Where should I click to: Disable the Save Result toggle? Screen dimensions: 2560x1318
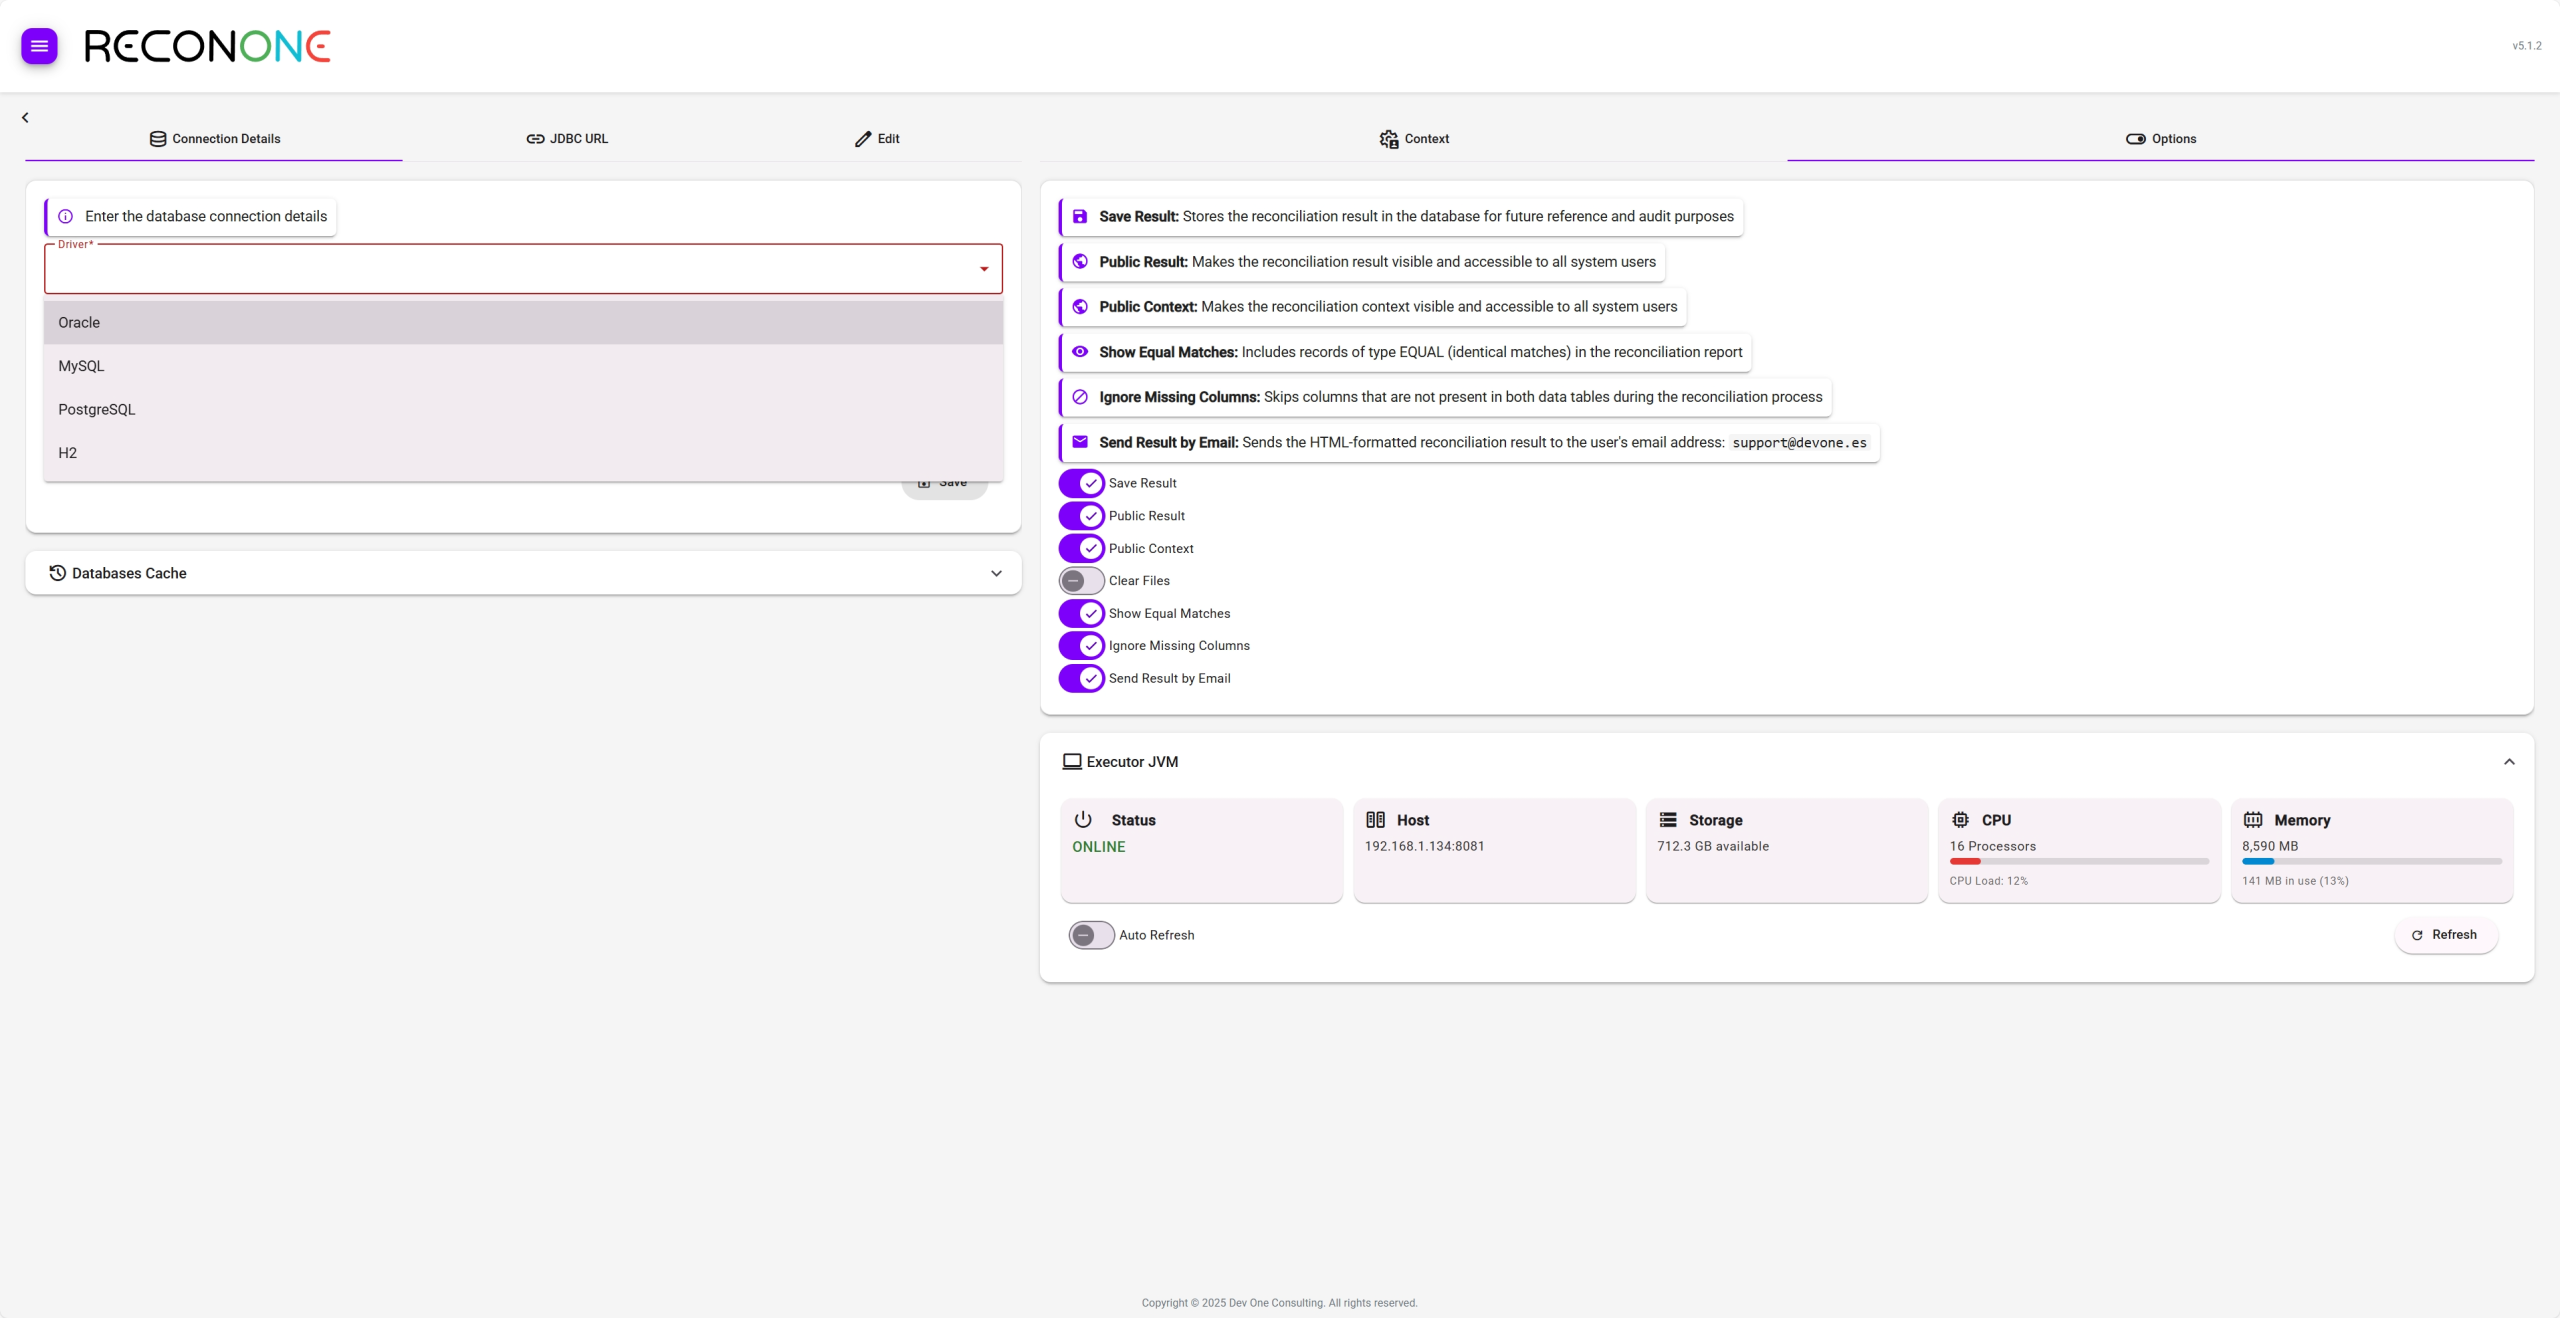click(1082, 483)
